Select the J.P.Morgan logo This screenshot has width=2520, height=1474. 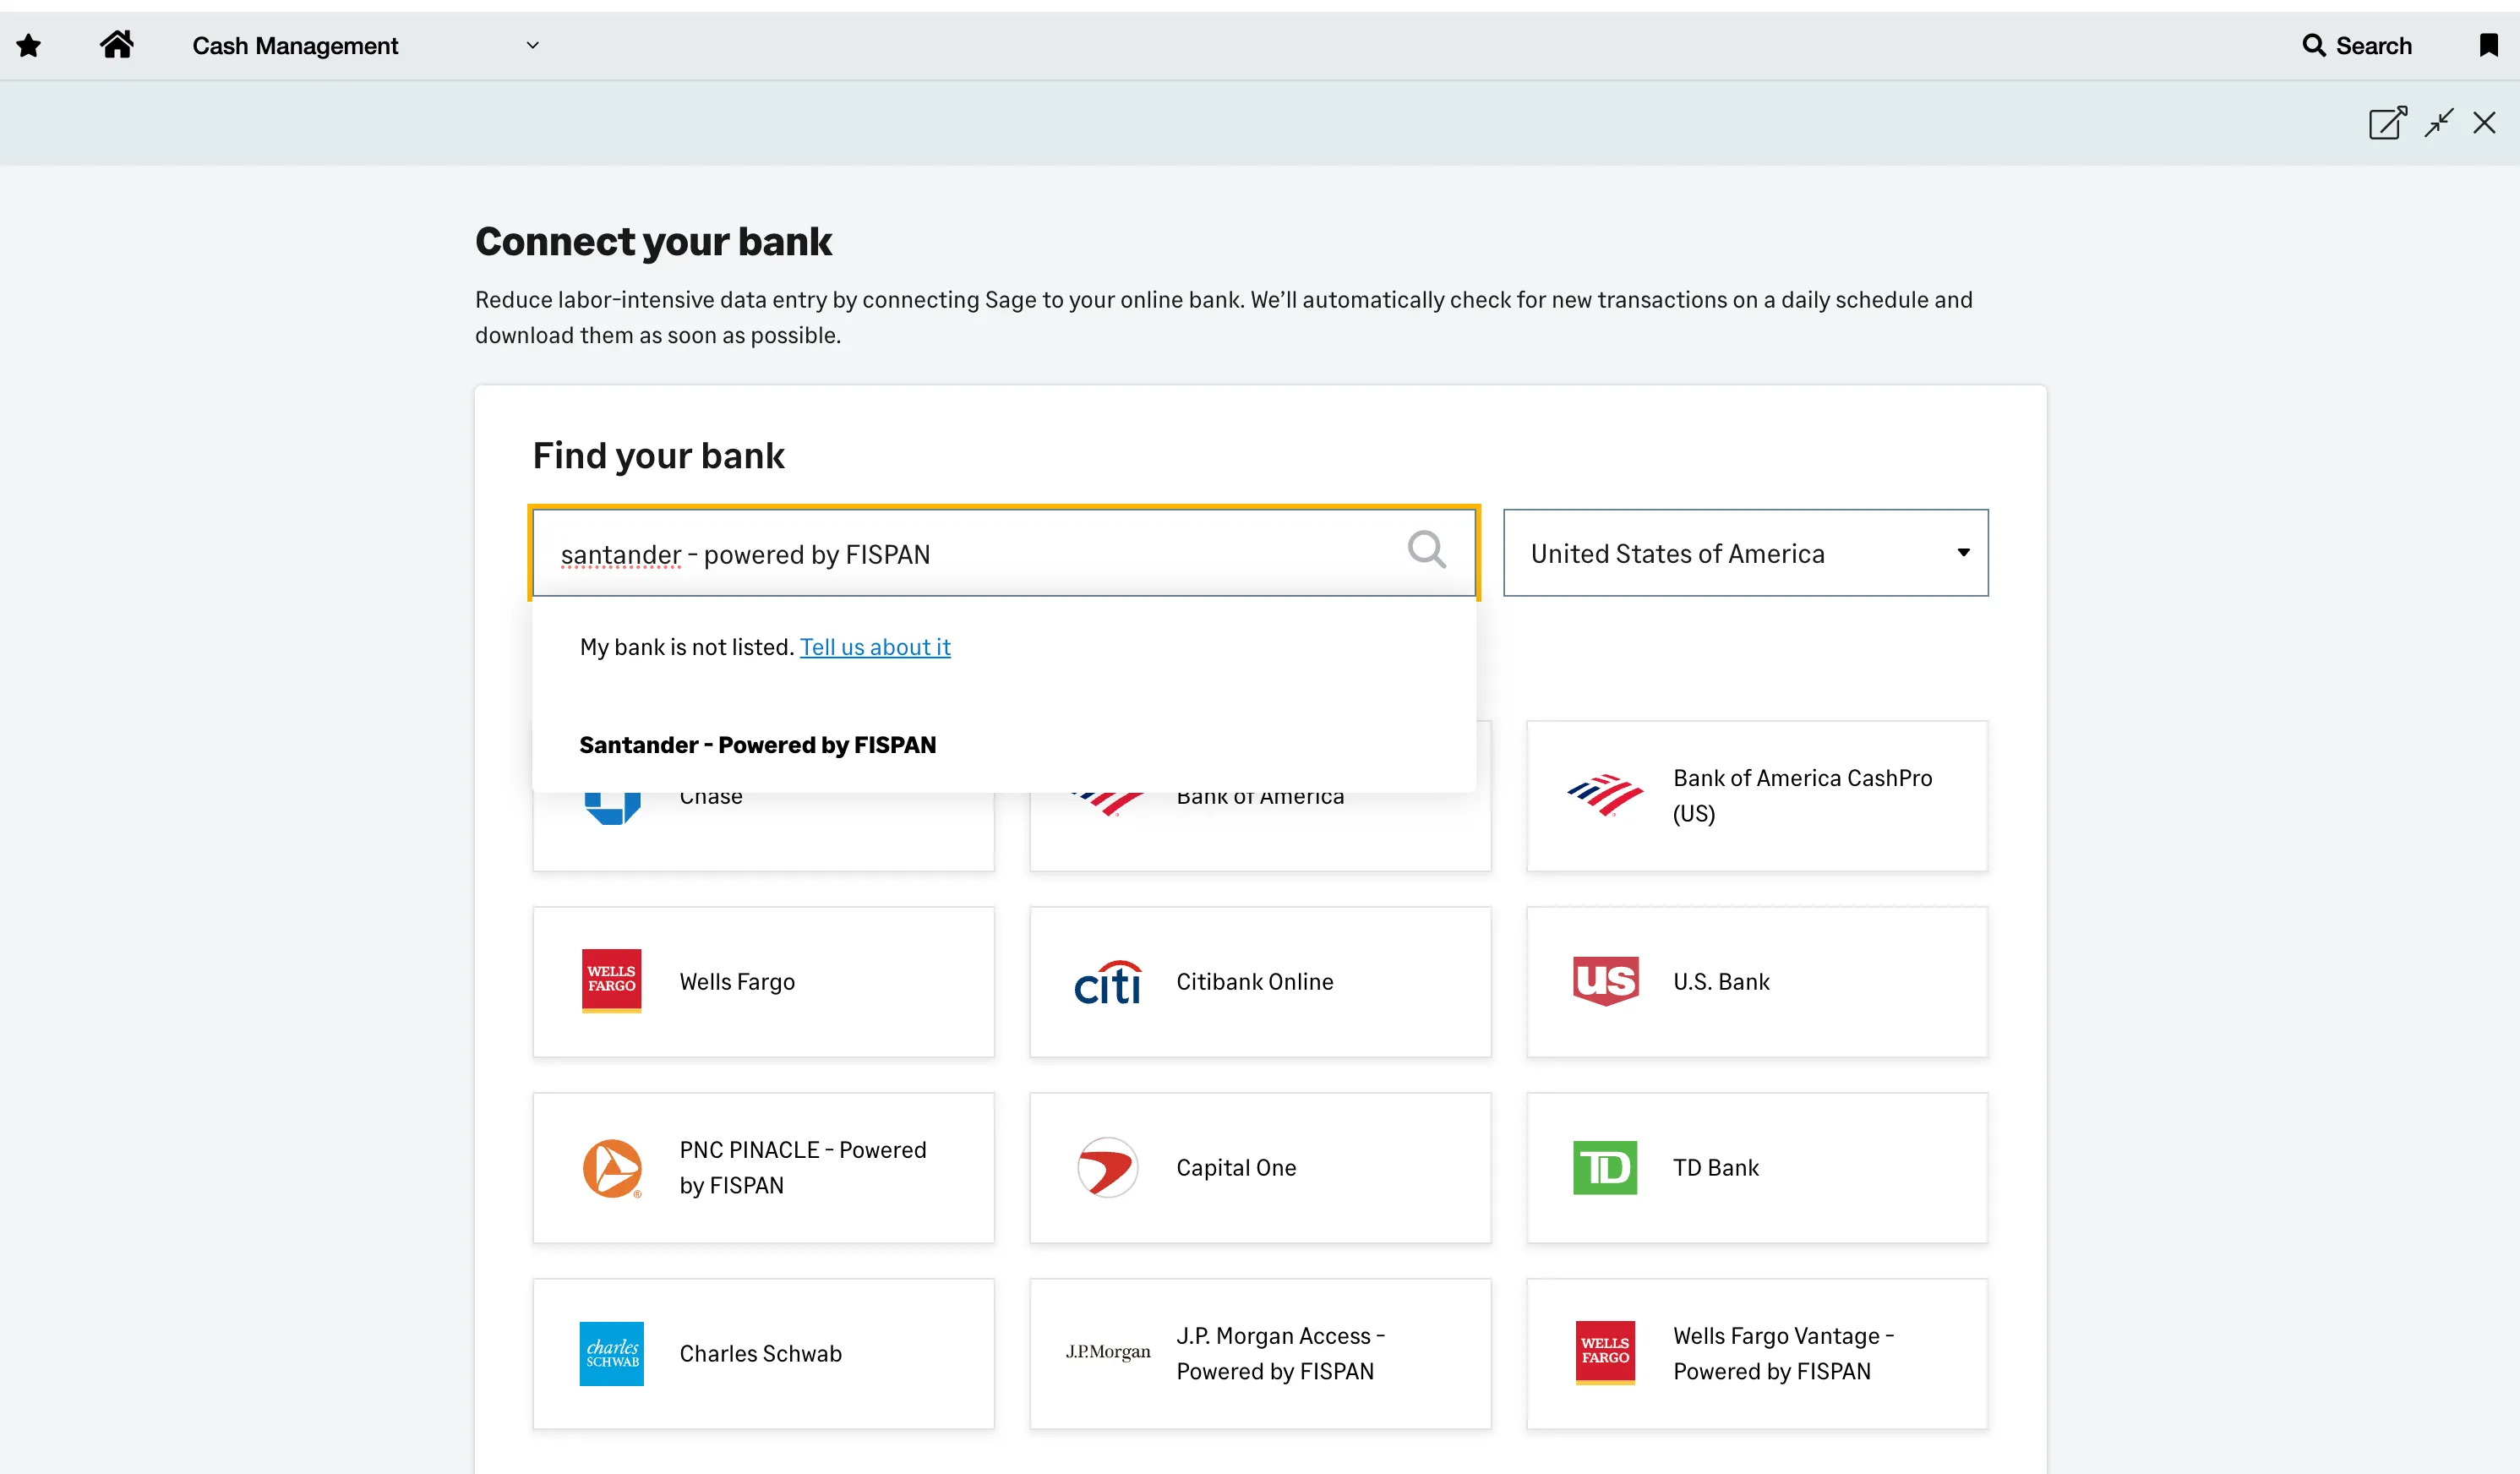1108,1352
